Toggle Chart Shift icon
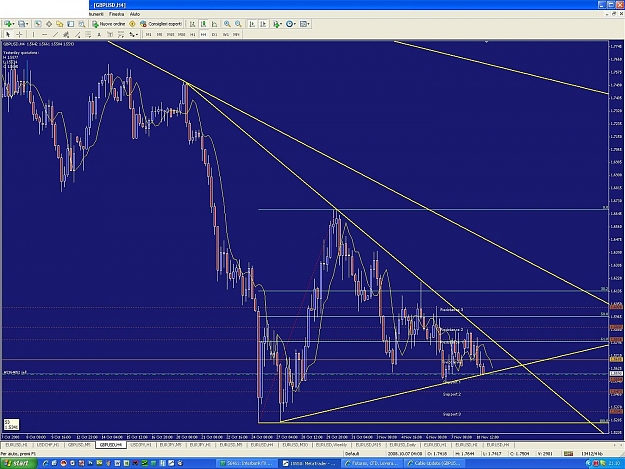Screen dimensions: 625x469 [x=263, y=24]
